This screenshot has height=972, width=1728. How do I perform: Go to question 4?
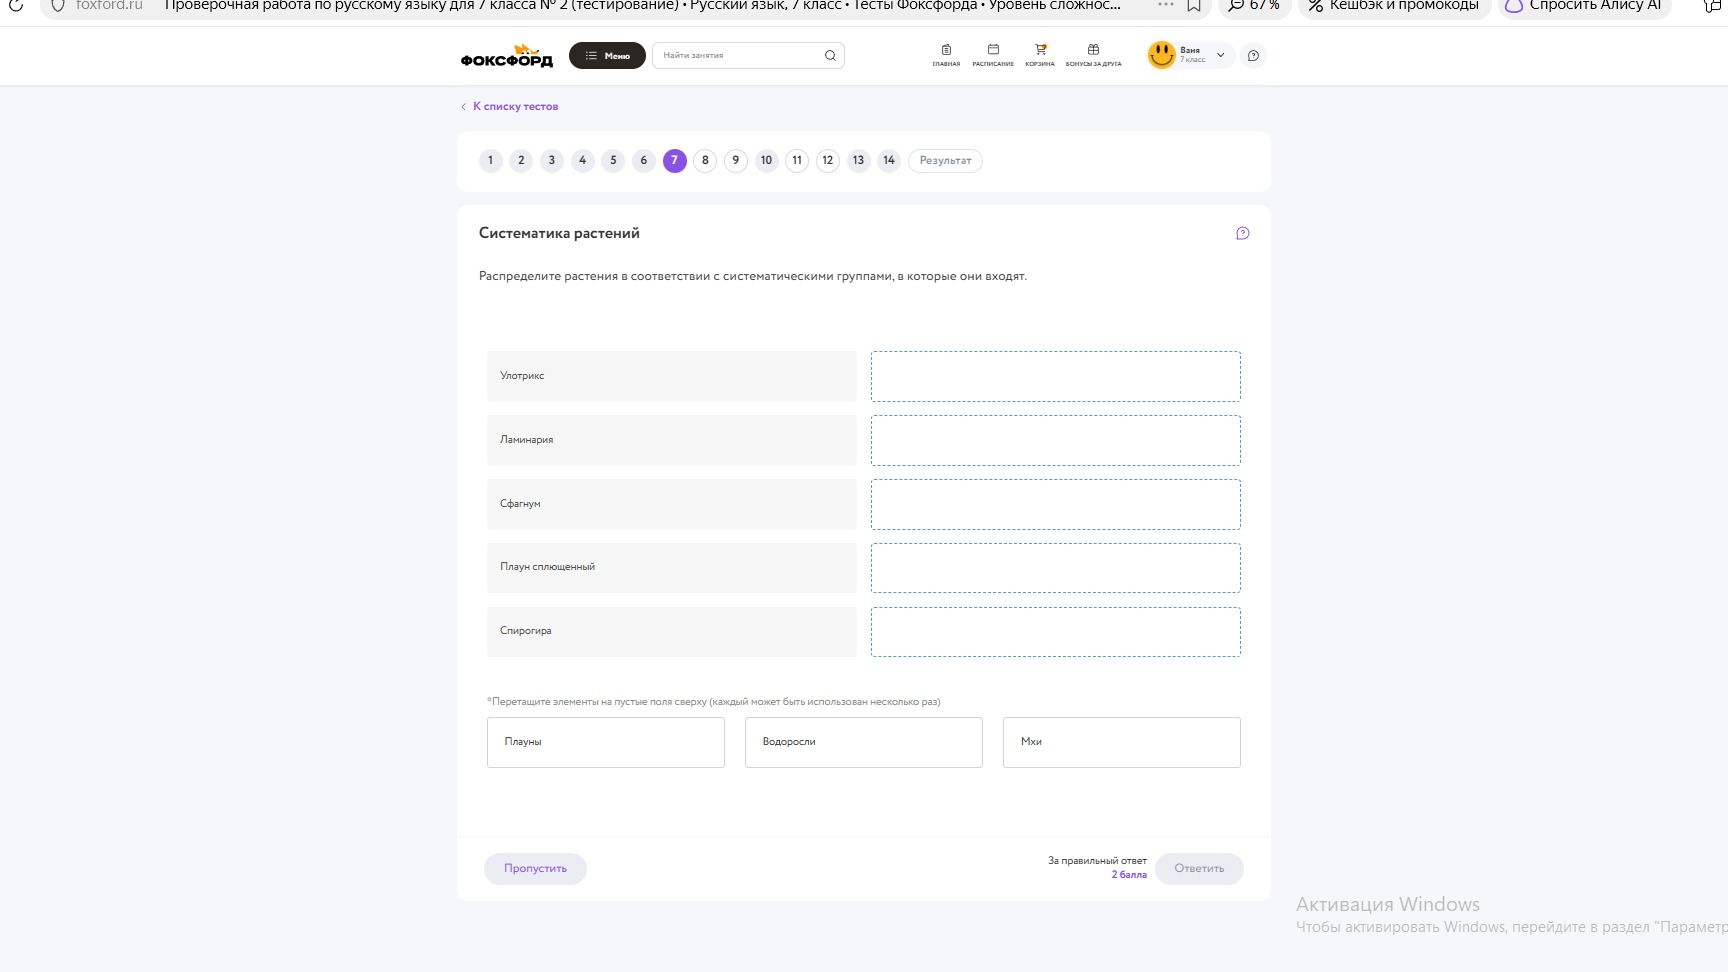(x=582, y=161)
